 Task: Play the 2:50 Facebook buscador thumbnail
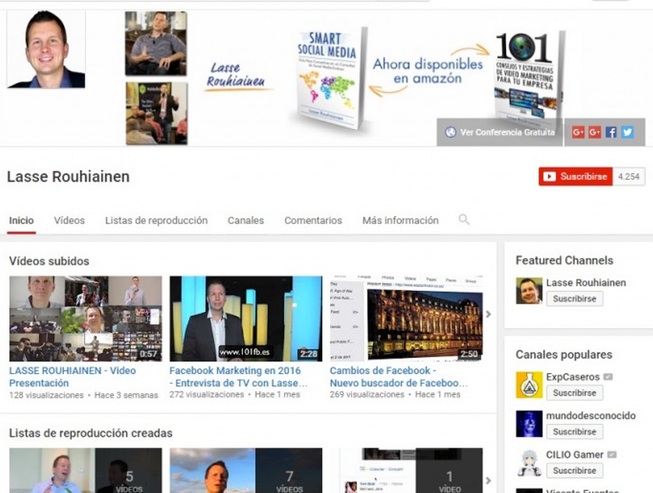pos(406,319)
